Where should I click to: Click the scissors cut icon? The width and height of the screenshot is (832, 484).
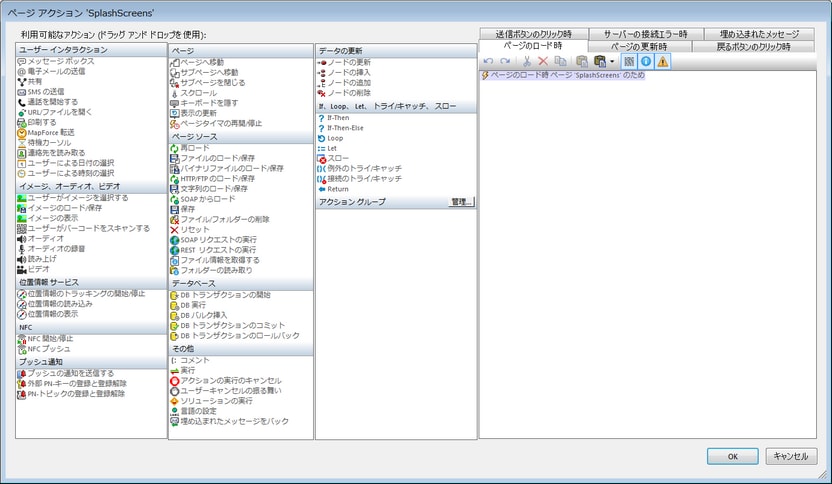[x=526, y=62]
